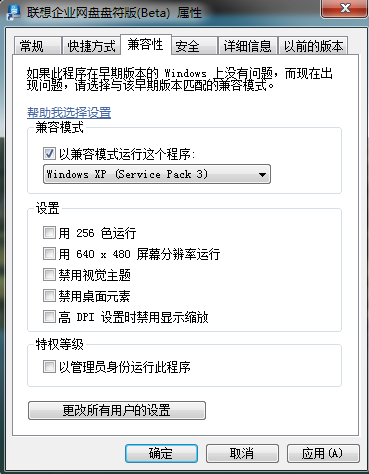Check 高 DPI 设置时禁用显示缩放

pos(49,317)
